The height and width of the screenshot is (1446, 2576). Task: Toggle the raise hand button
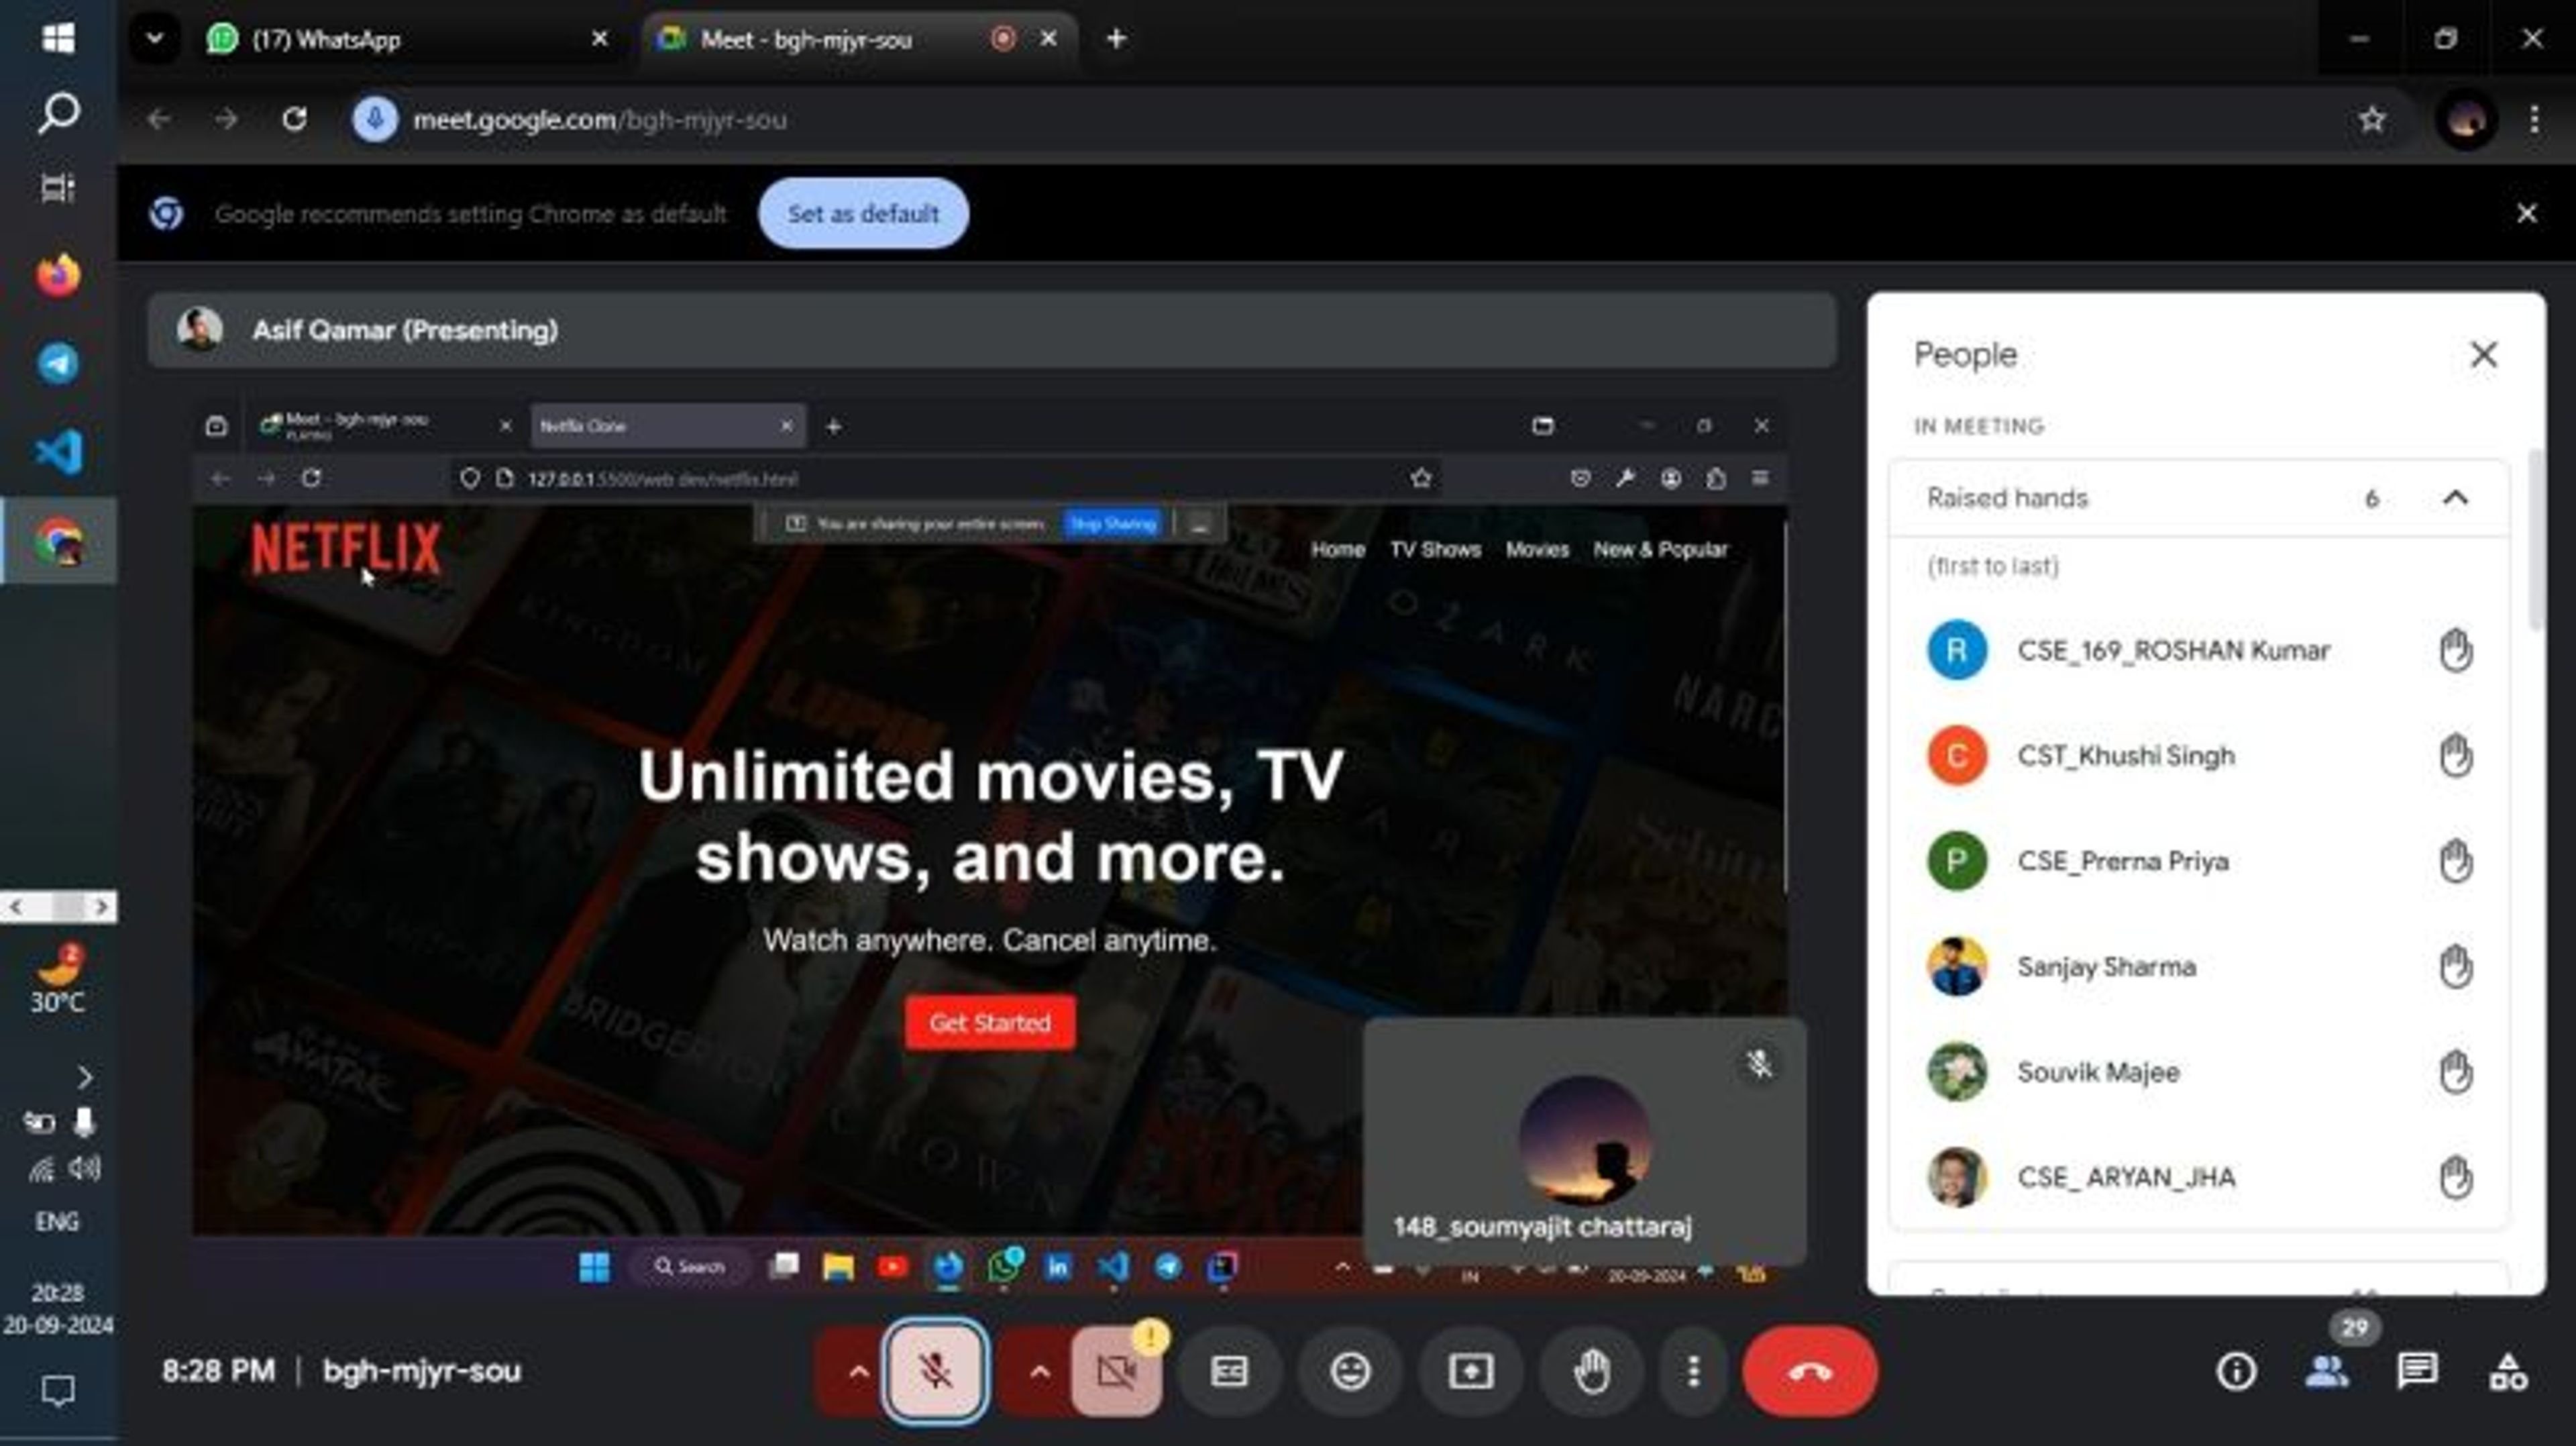coord(1591,1371)
